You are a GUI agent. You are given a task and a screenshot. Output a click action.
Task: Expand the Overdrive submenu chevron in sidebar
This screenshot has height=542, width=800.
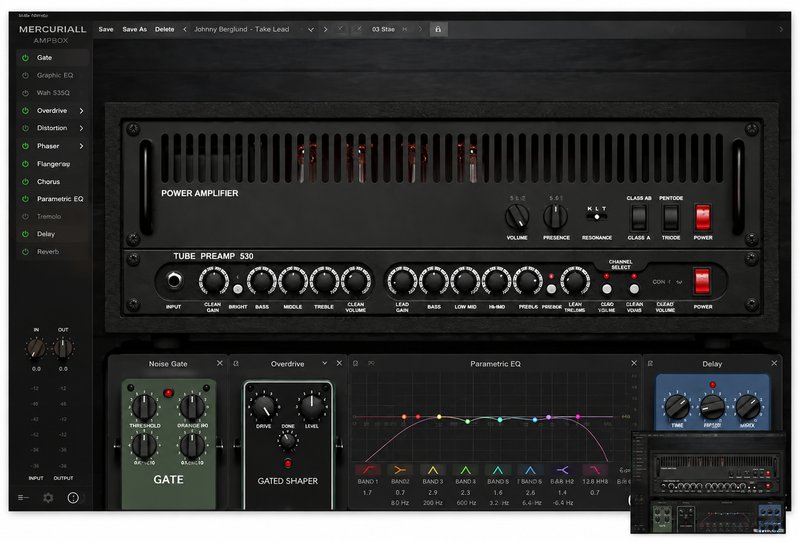[82, 111]
